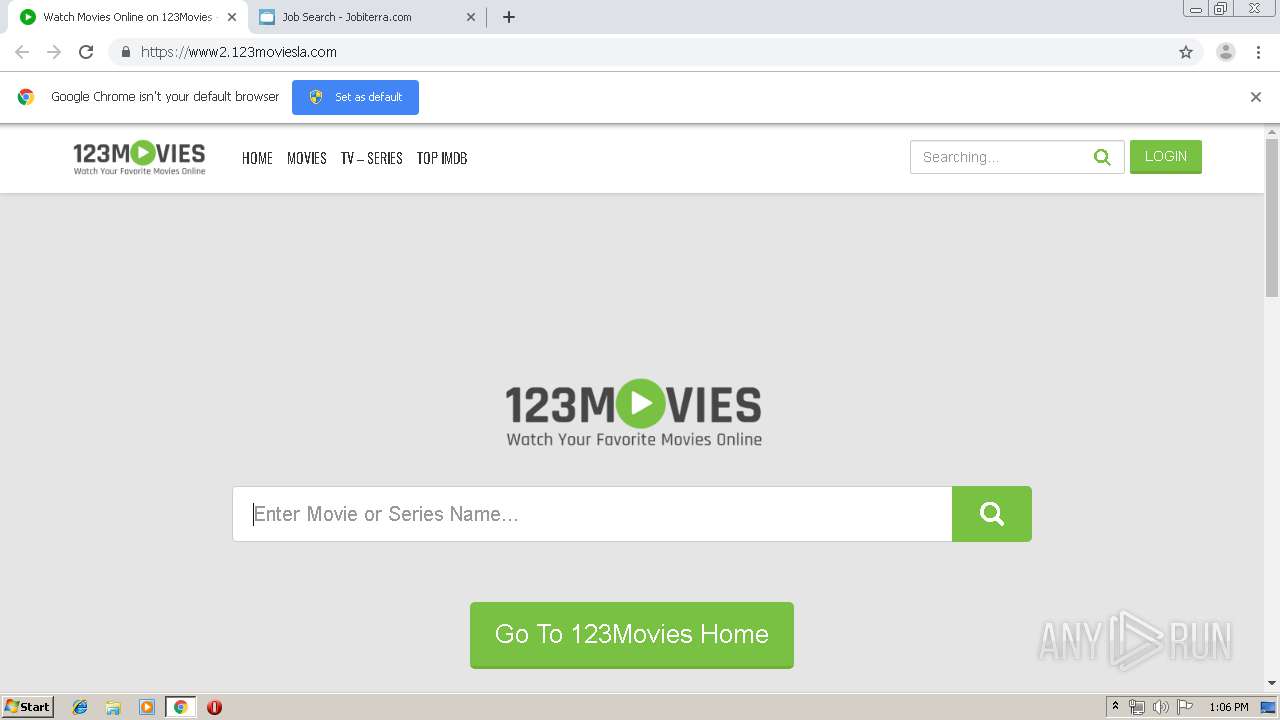The width and height of the screenshot is (1280, 720).
Task: Click the Chrome taskbar button
Action: [x=180, y=707]
